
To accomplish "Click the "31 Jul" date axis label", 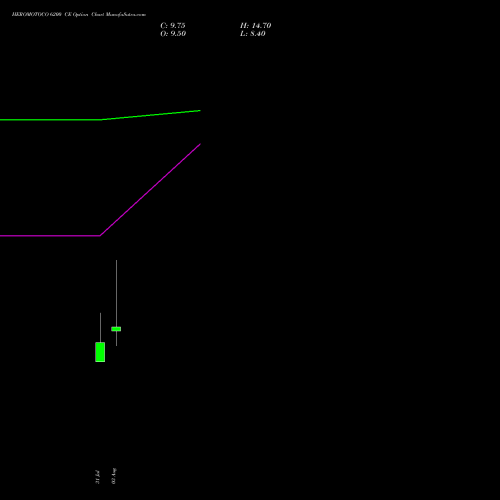I will [x=97, y=477].
